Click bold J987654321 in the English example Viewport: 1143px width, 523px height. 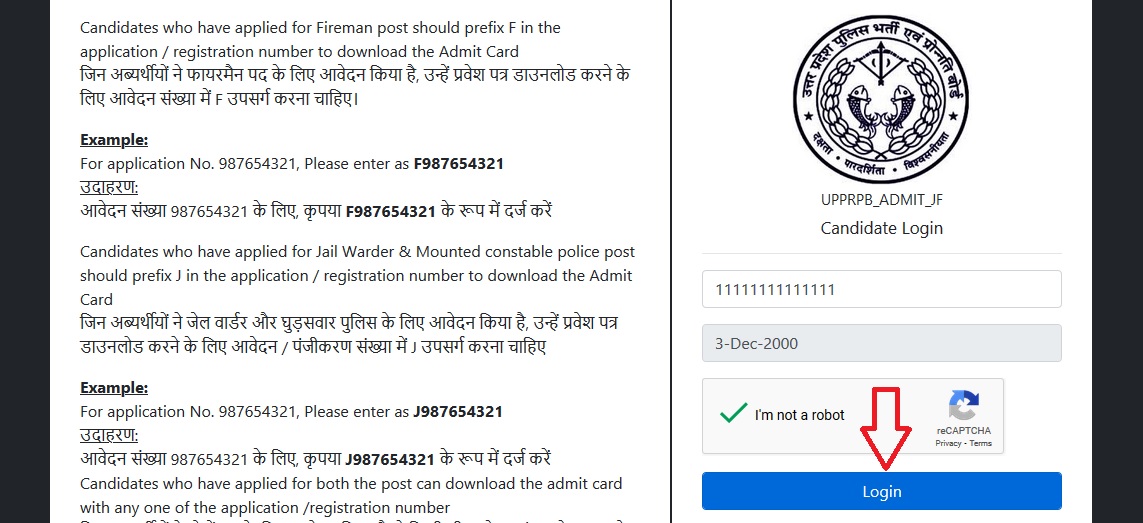(458, 411)
